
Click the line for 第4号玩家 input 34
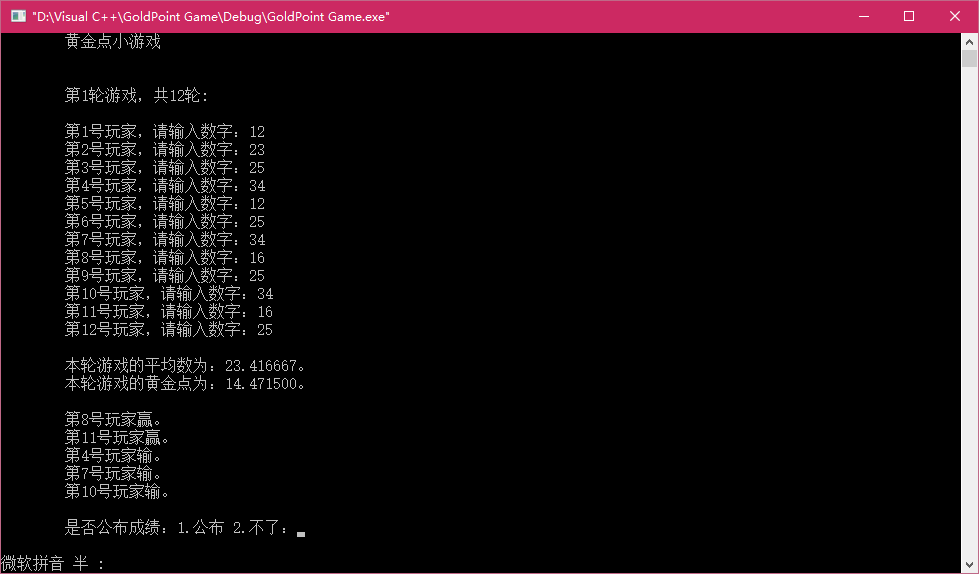click(x=165, y=186)
